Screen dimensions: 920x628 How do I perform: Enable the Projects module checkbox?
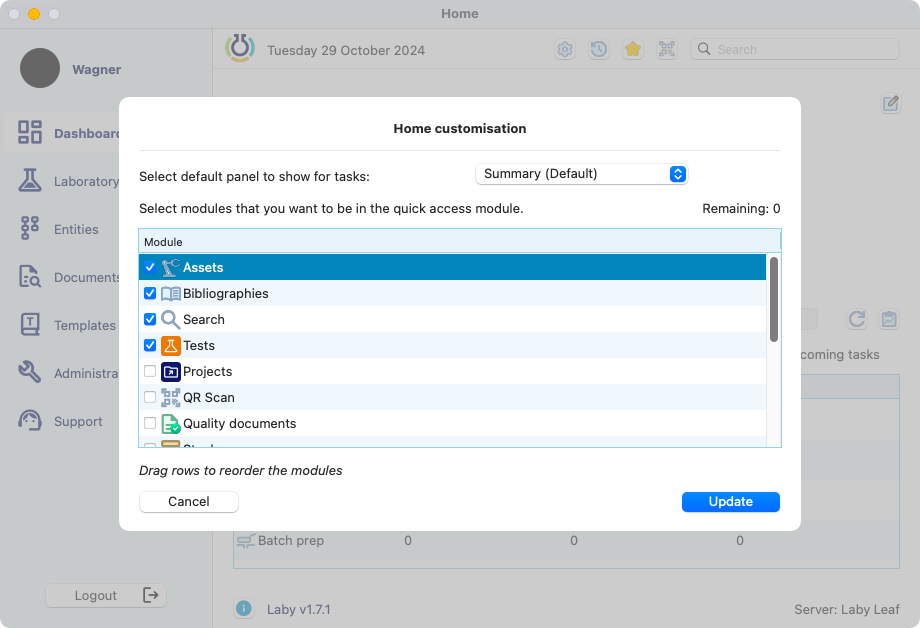point(150,372)
